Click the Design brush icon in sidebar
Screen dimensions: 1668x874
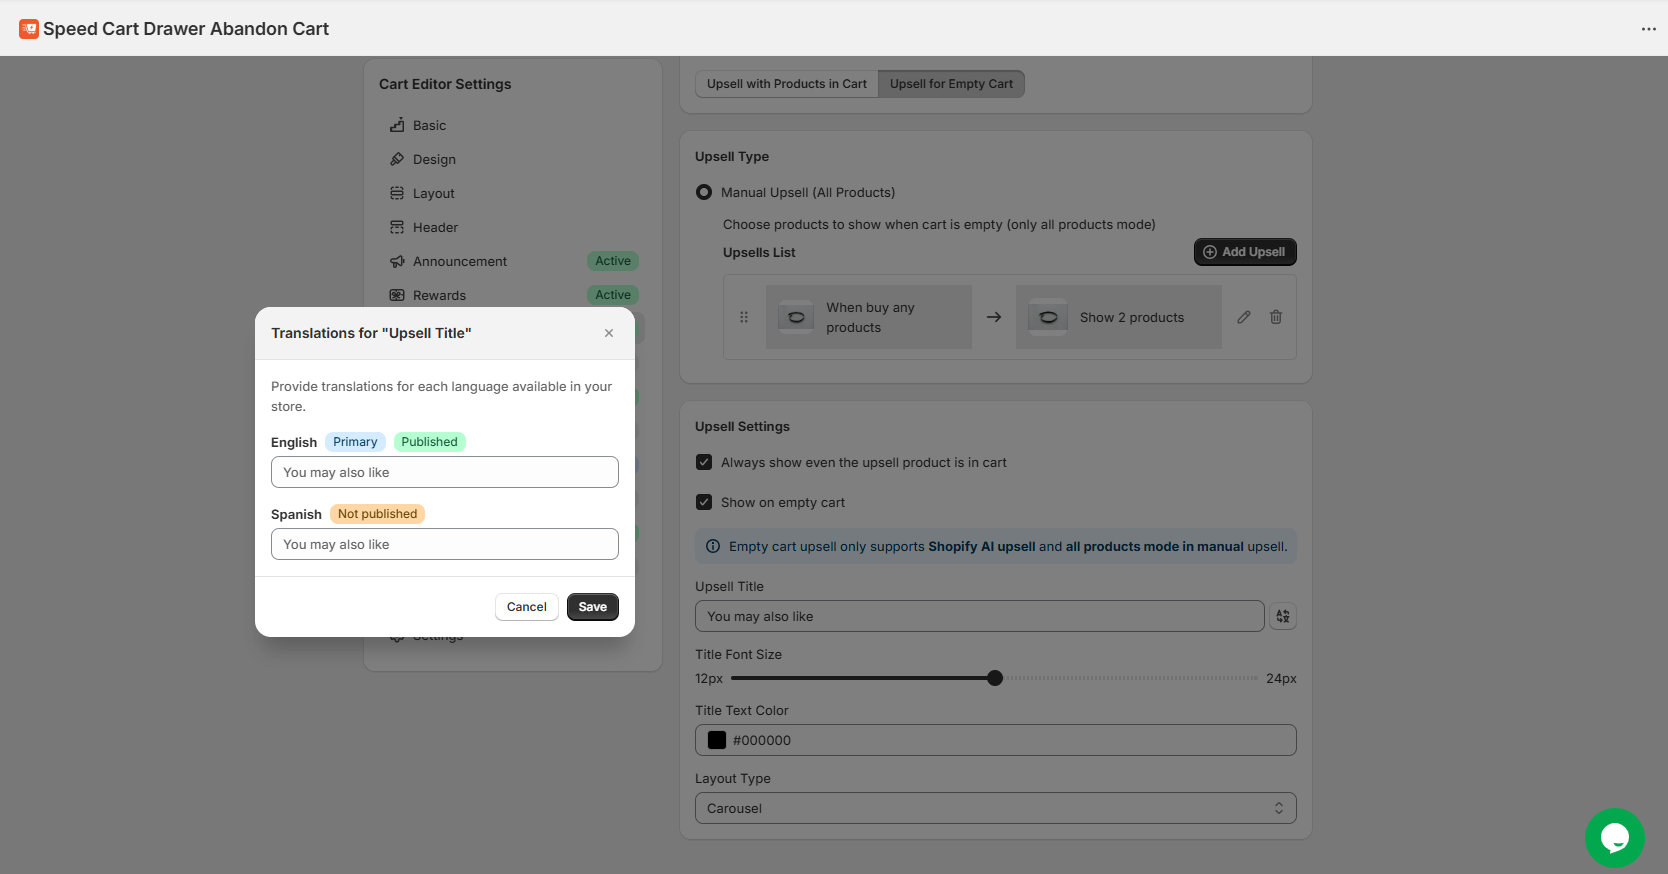point(397,159)
